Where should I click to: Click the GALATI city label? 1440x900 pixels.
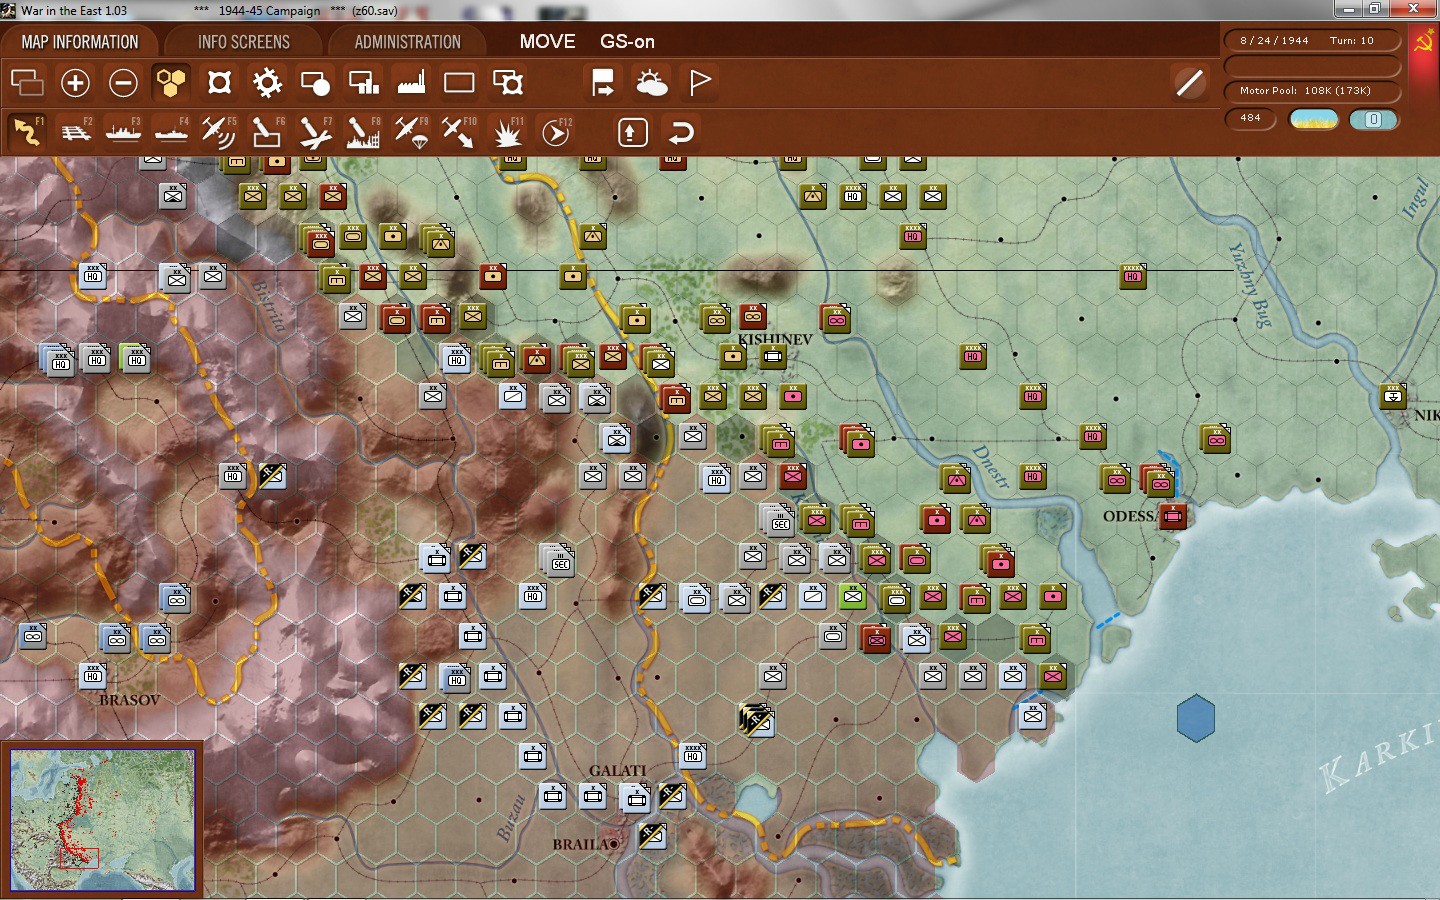(617, 770)
